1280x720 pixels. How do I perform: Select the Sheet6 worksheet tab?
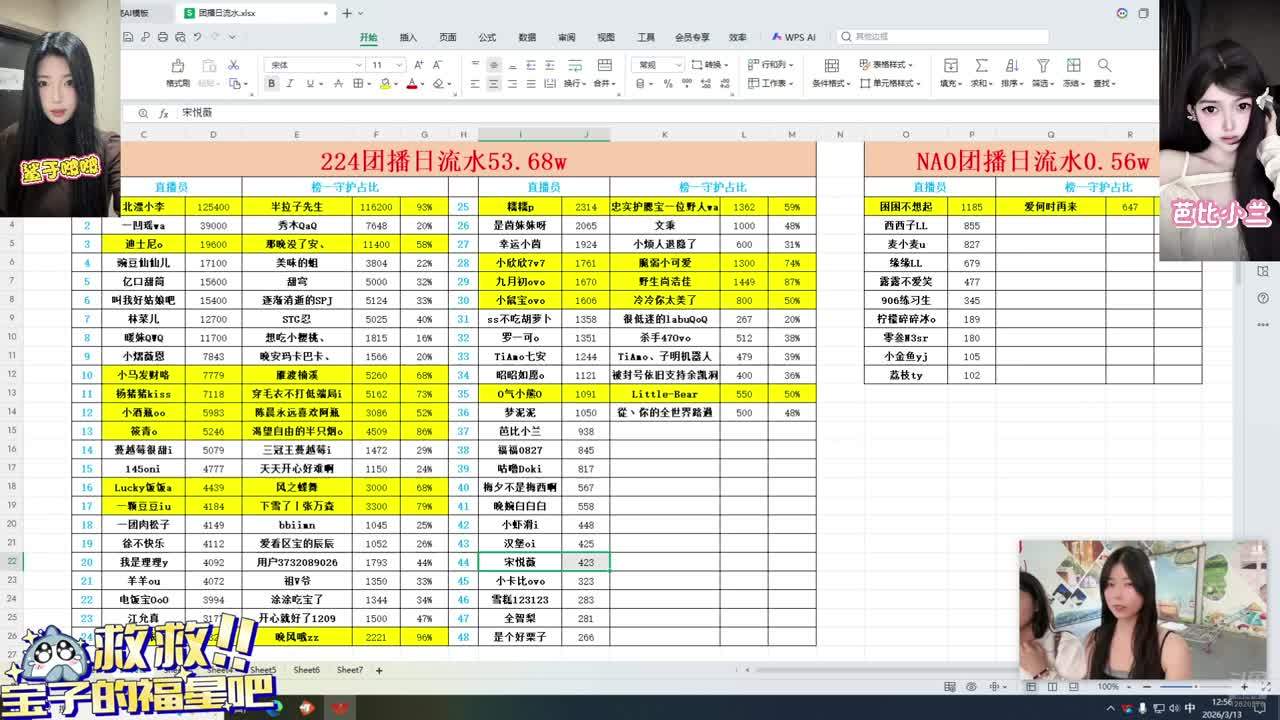click(306, 670)
